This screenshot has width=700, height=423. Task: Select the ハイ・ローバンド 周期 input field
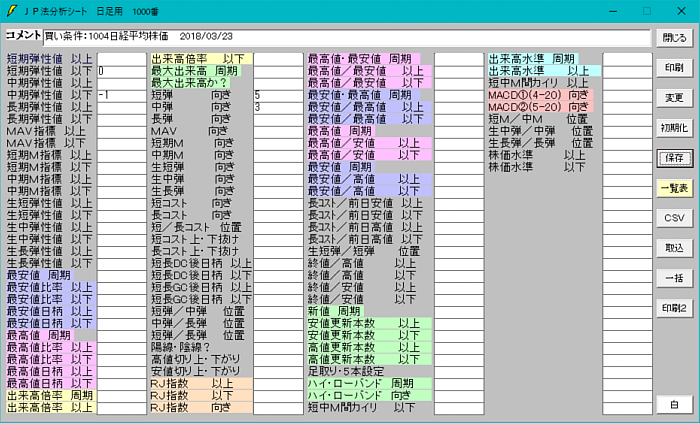pos(459,384)
